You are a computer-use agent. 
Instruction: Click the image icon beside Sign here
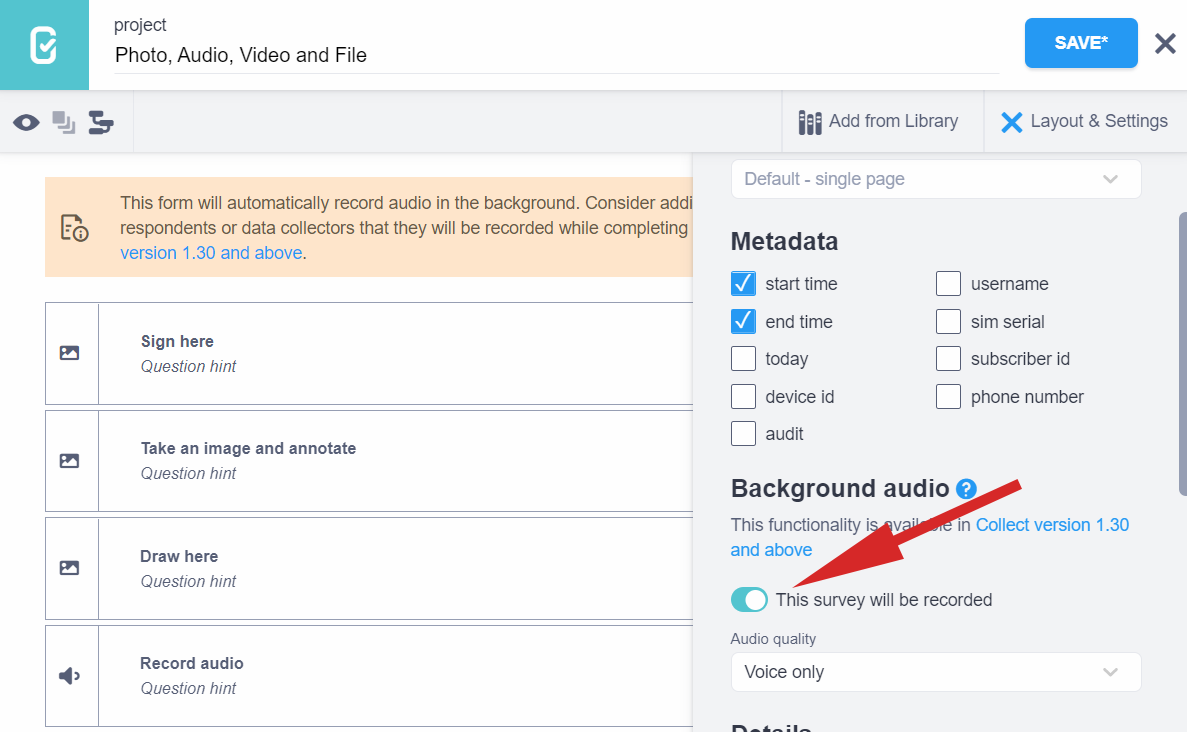coord(70,353)
